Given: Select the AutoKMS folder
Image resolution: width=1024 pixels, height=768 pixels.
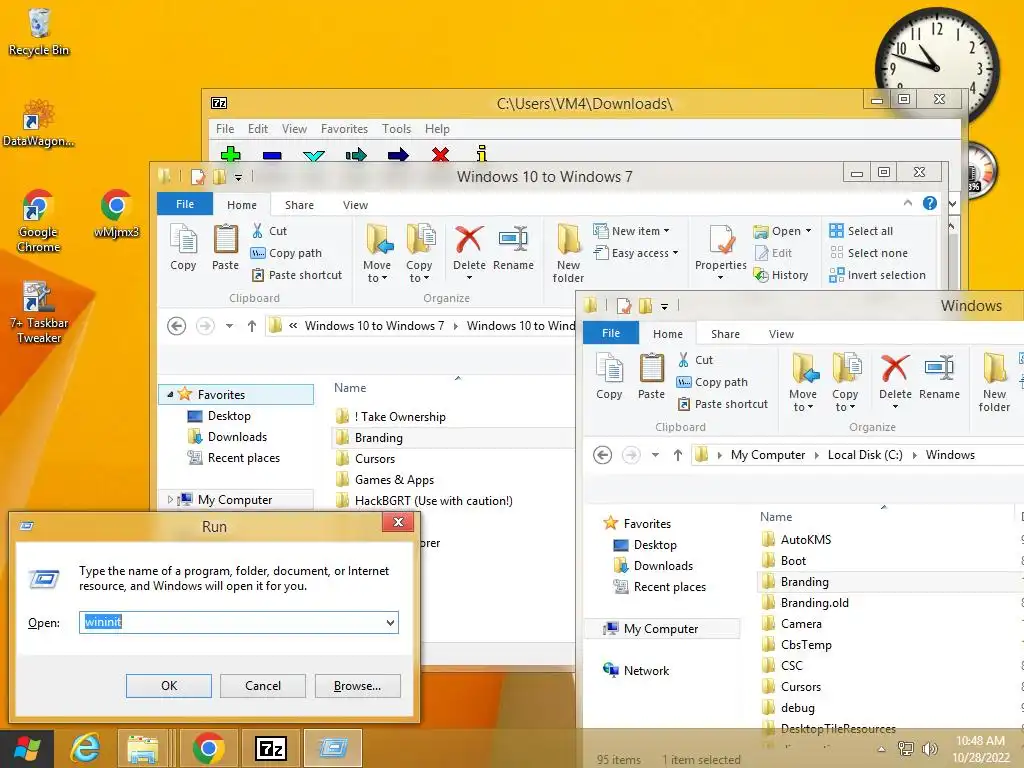Looking at the screenshot, I should (806, 539).
